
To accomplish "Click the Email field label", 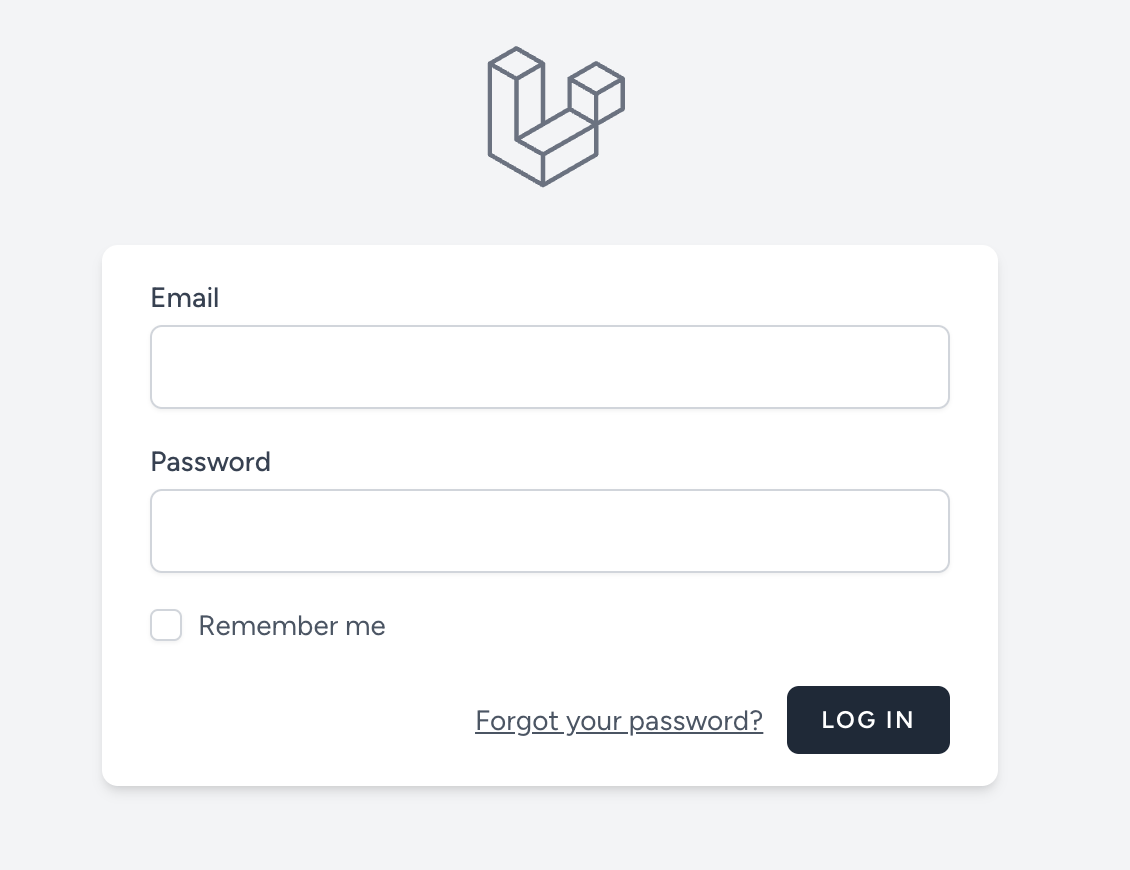I will [x=185, y=298].
